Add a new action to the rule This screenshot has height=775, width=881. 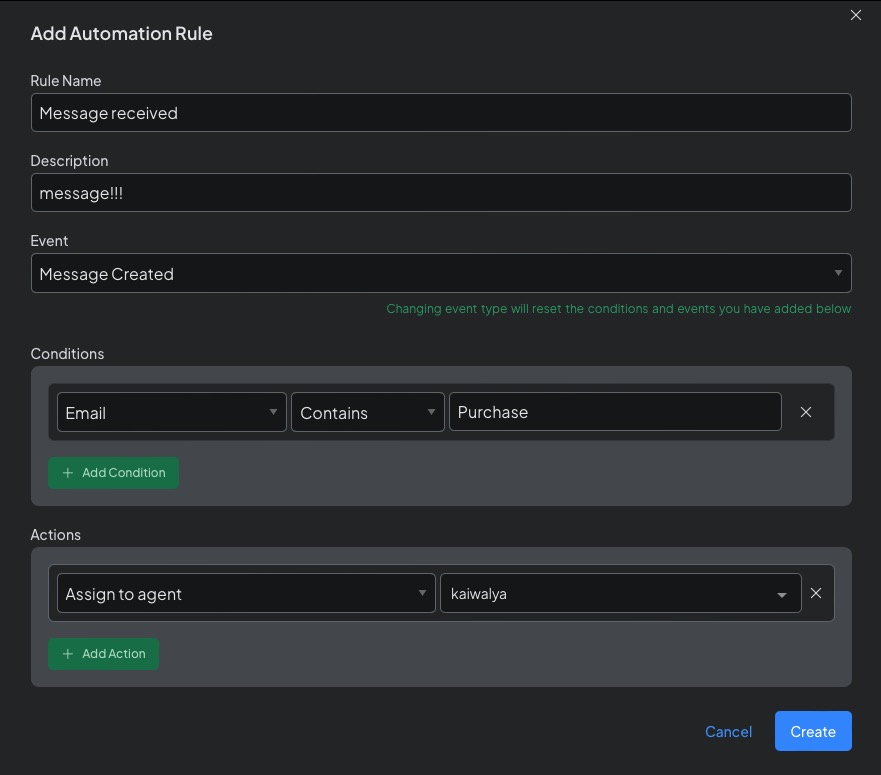coord(103,653)
